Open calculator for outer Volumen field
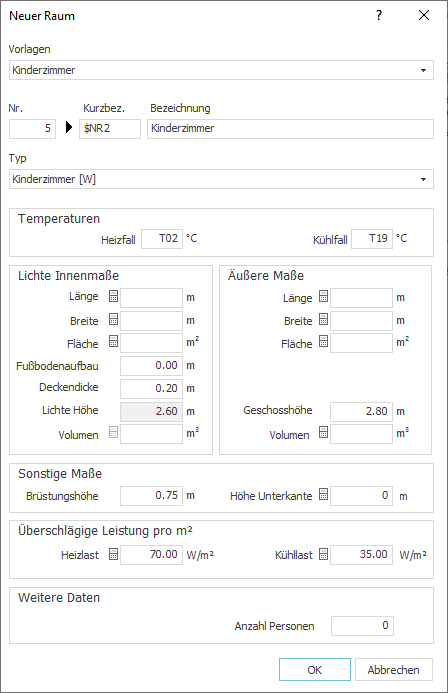The width and height of the screenshot is (448, 693). point(323,433)
